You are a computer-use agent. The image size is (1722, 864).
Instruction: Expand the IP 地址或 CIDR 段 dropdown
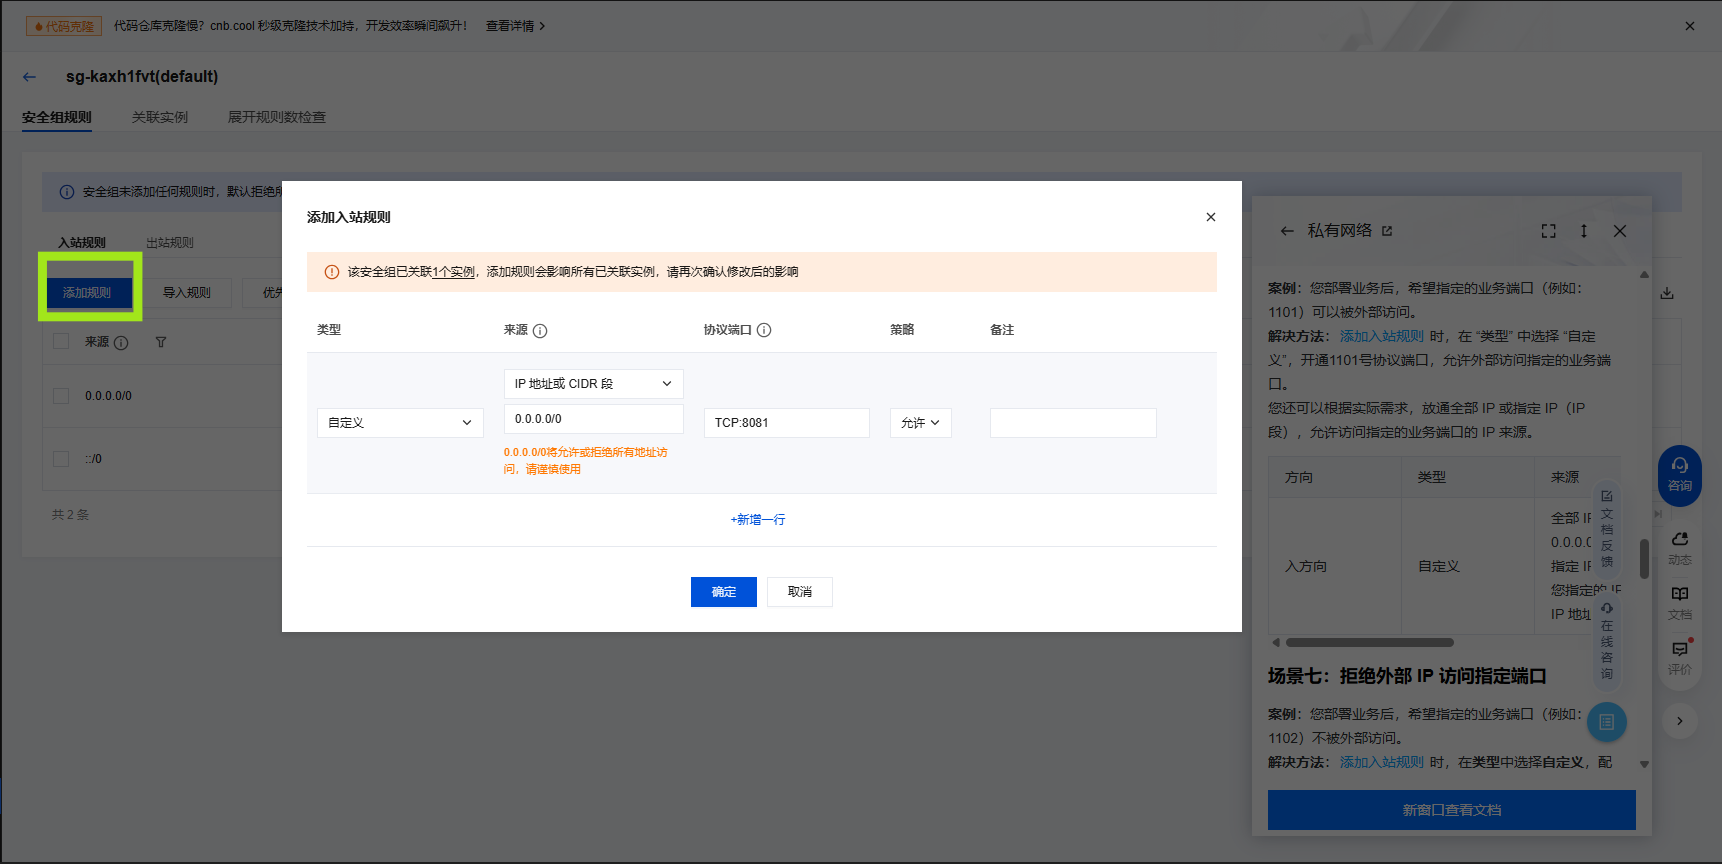[x=593, y=384]
